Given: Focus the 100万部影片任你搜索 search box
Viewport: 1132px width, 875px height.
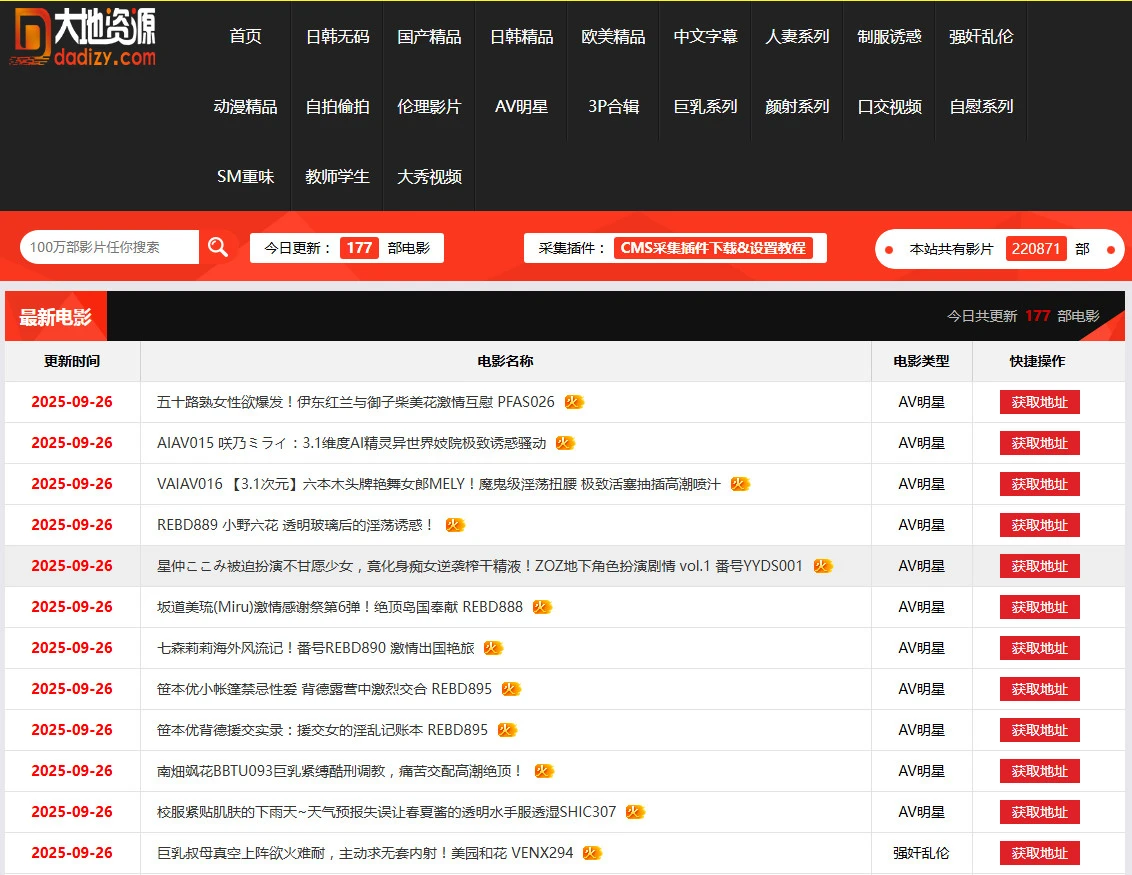Looking at the screenshot, I should (110, 247).
